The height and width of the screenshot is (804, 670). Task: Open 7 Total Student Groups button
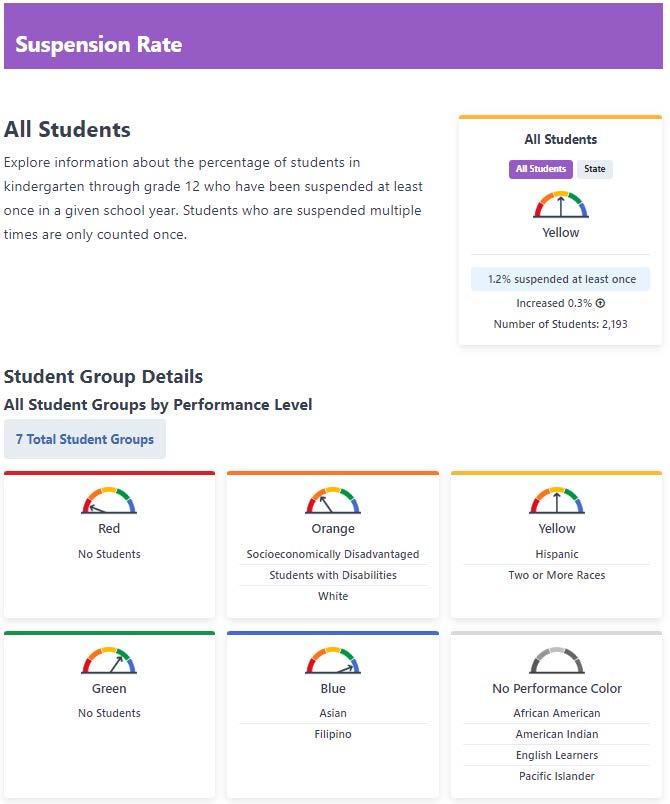point(85,439)
